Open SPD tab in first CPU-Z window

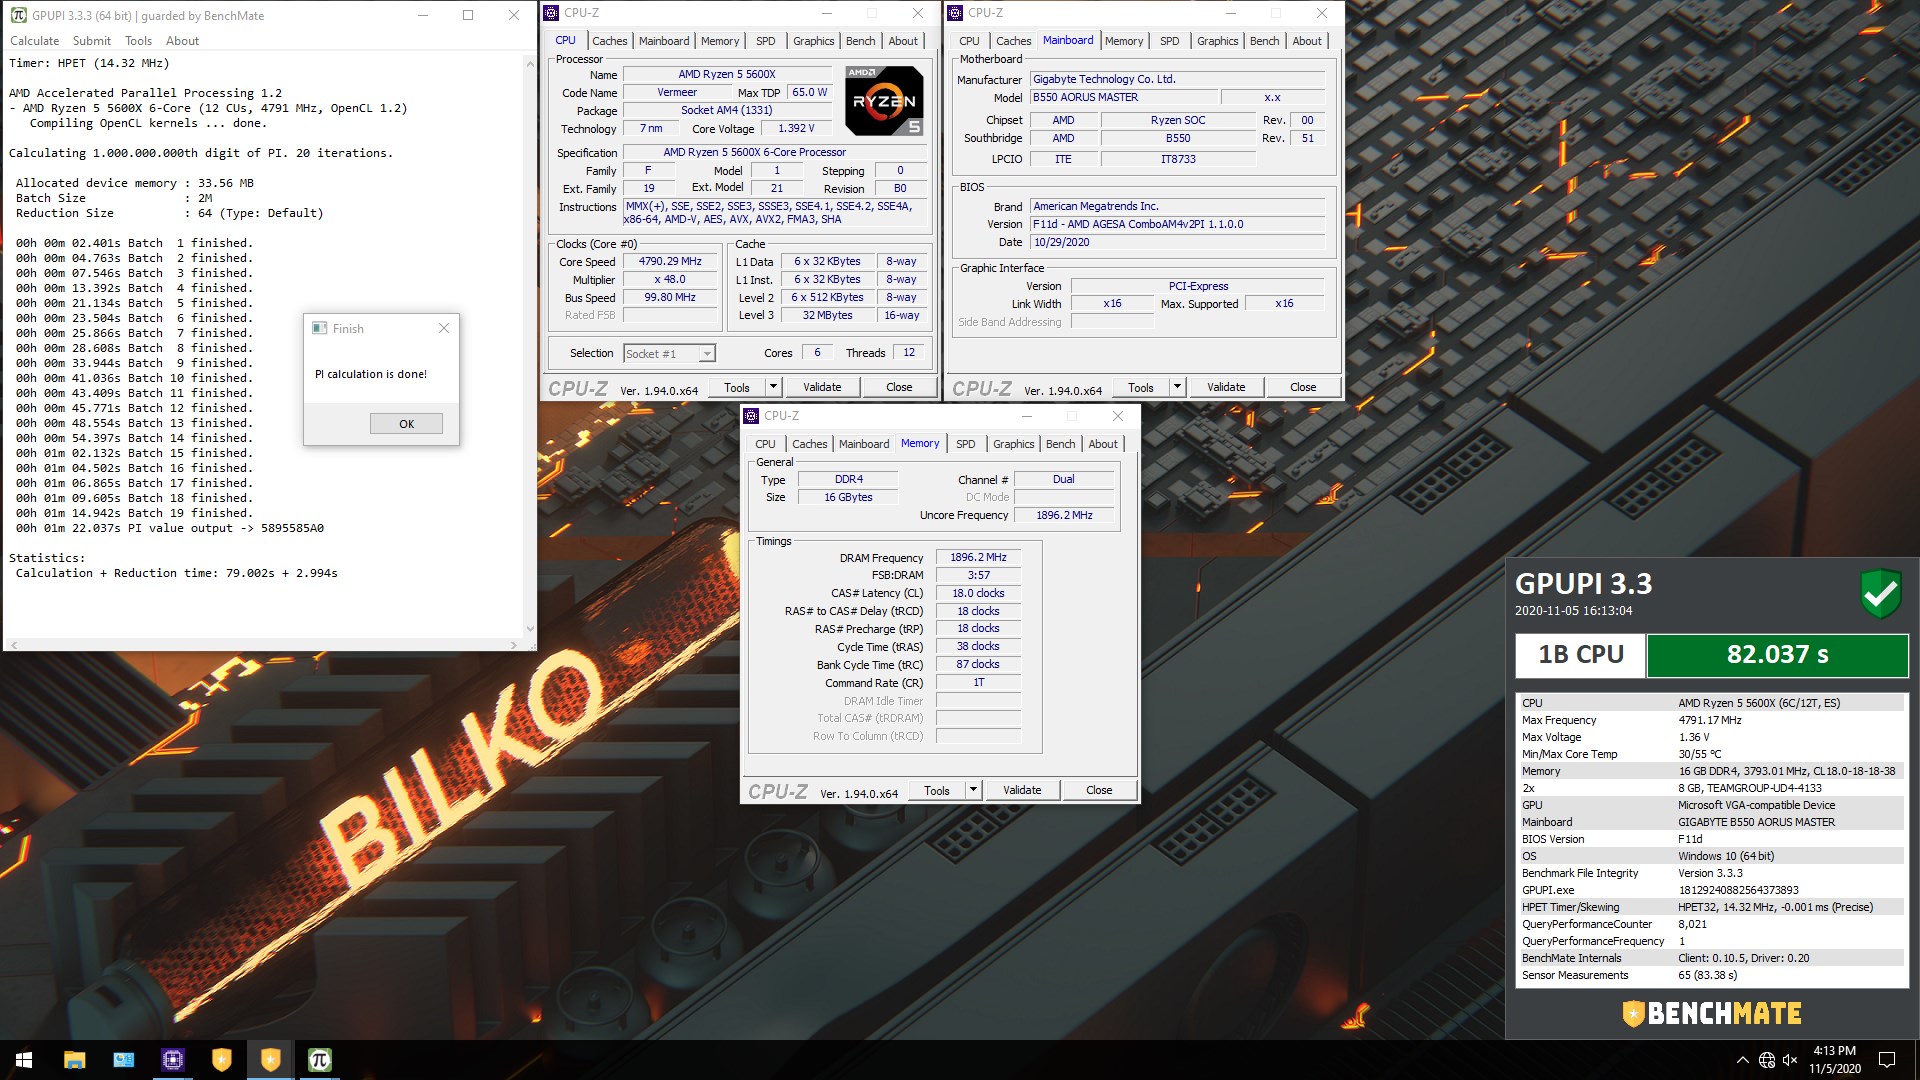[x=765, y=41]
